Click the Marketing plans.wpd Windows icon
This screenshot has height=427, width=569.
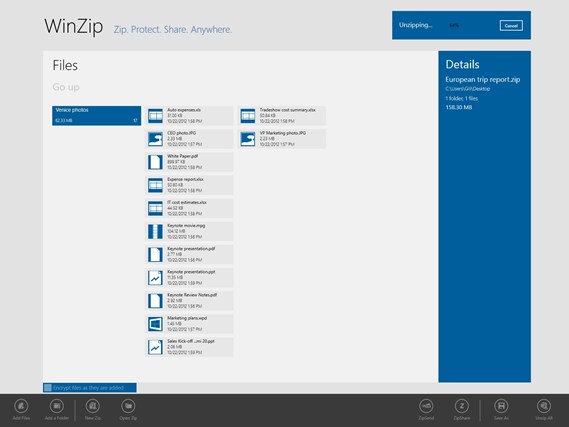(x=155, y=324)
